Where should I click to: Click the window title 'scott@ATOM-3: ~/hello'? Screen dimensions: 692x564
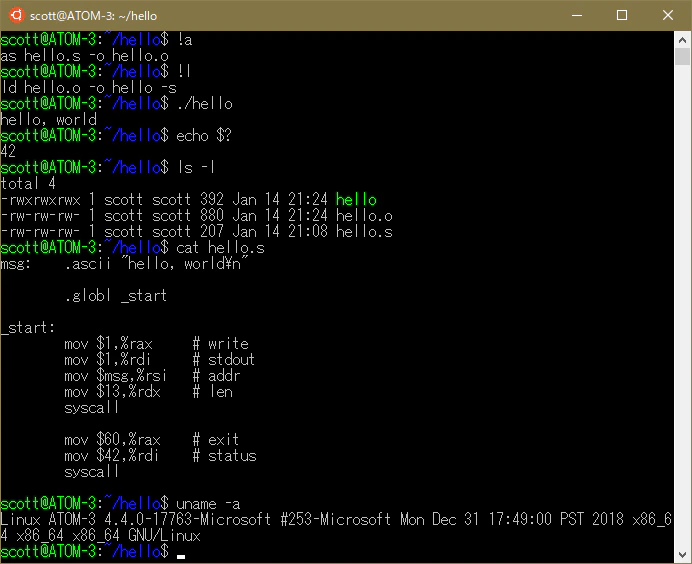tap(93, 16)
